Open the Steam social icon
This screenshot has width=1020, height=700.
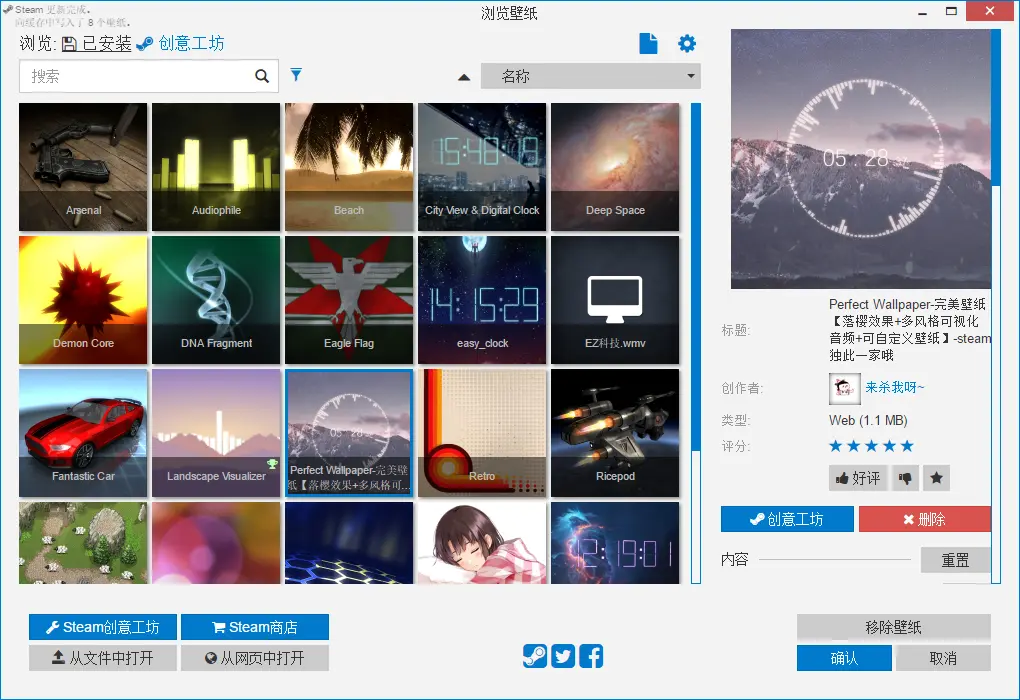pyautogui.click(x=535, y=656)
